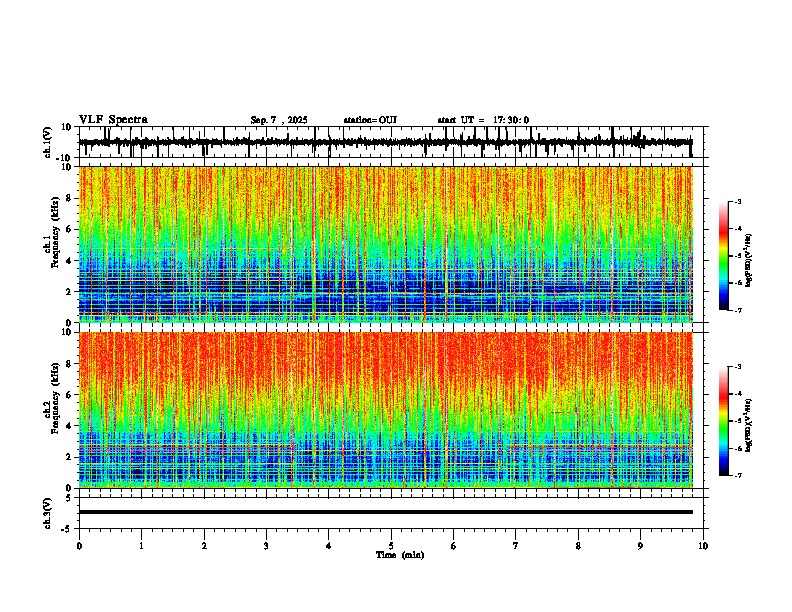Click the log(PSD) unit label beside ch.2 color bar

coord(749,425)
